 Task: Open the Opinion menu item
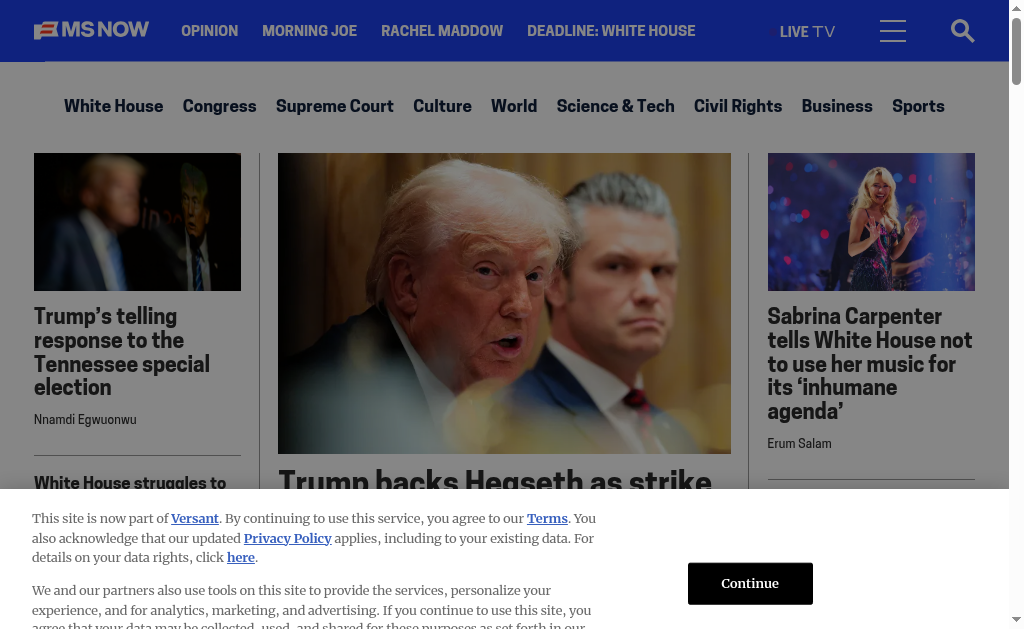(210, 31)
